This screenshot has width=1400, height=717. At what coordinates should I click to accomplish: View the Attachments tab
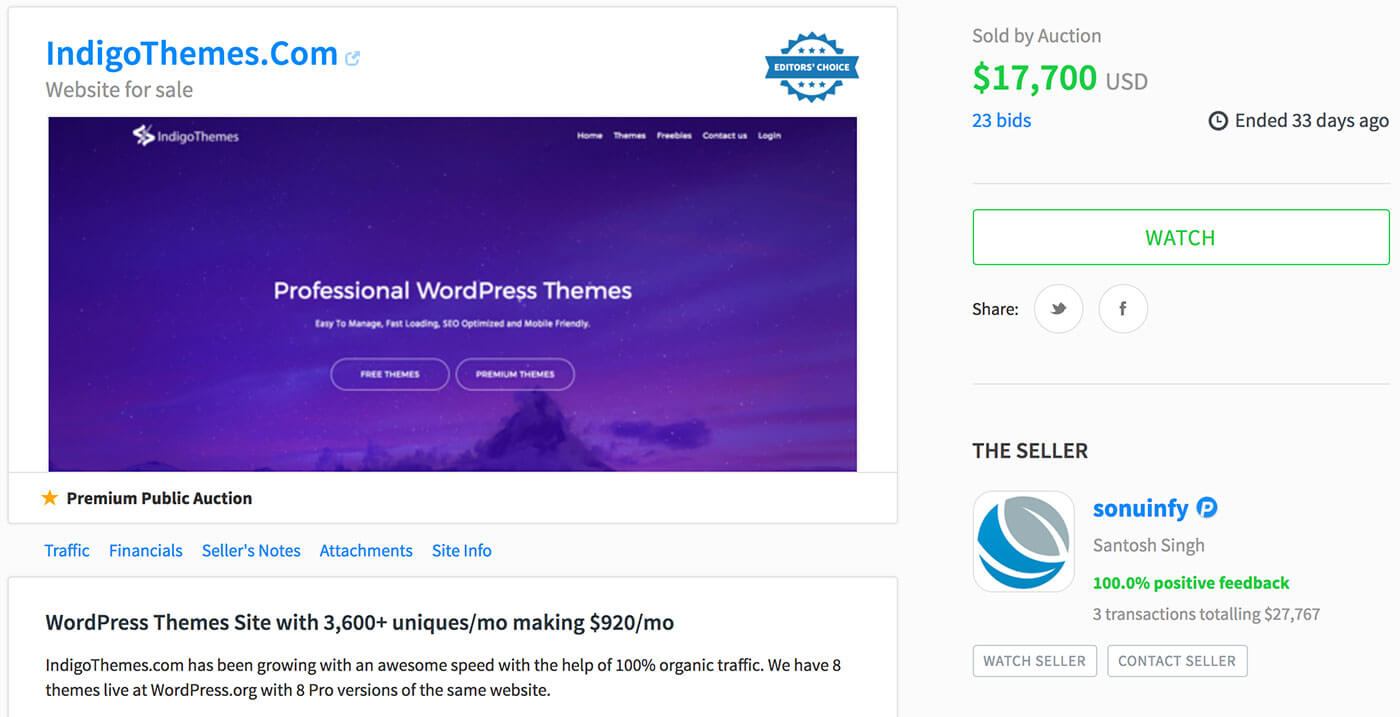tap(366, 551)
